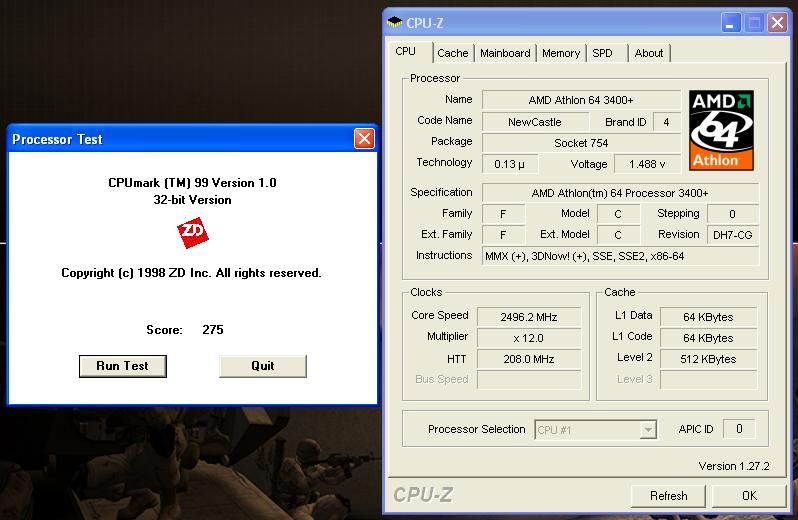Click the L1 Data value 64 KBytes

(x=708, y=317)
